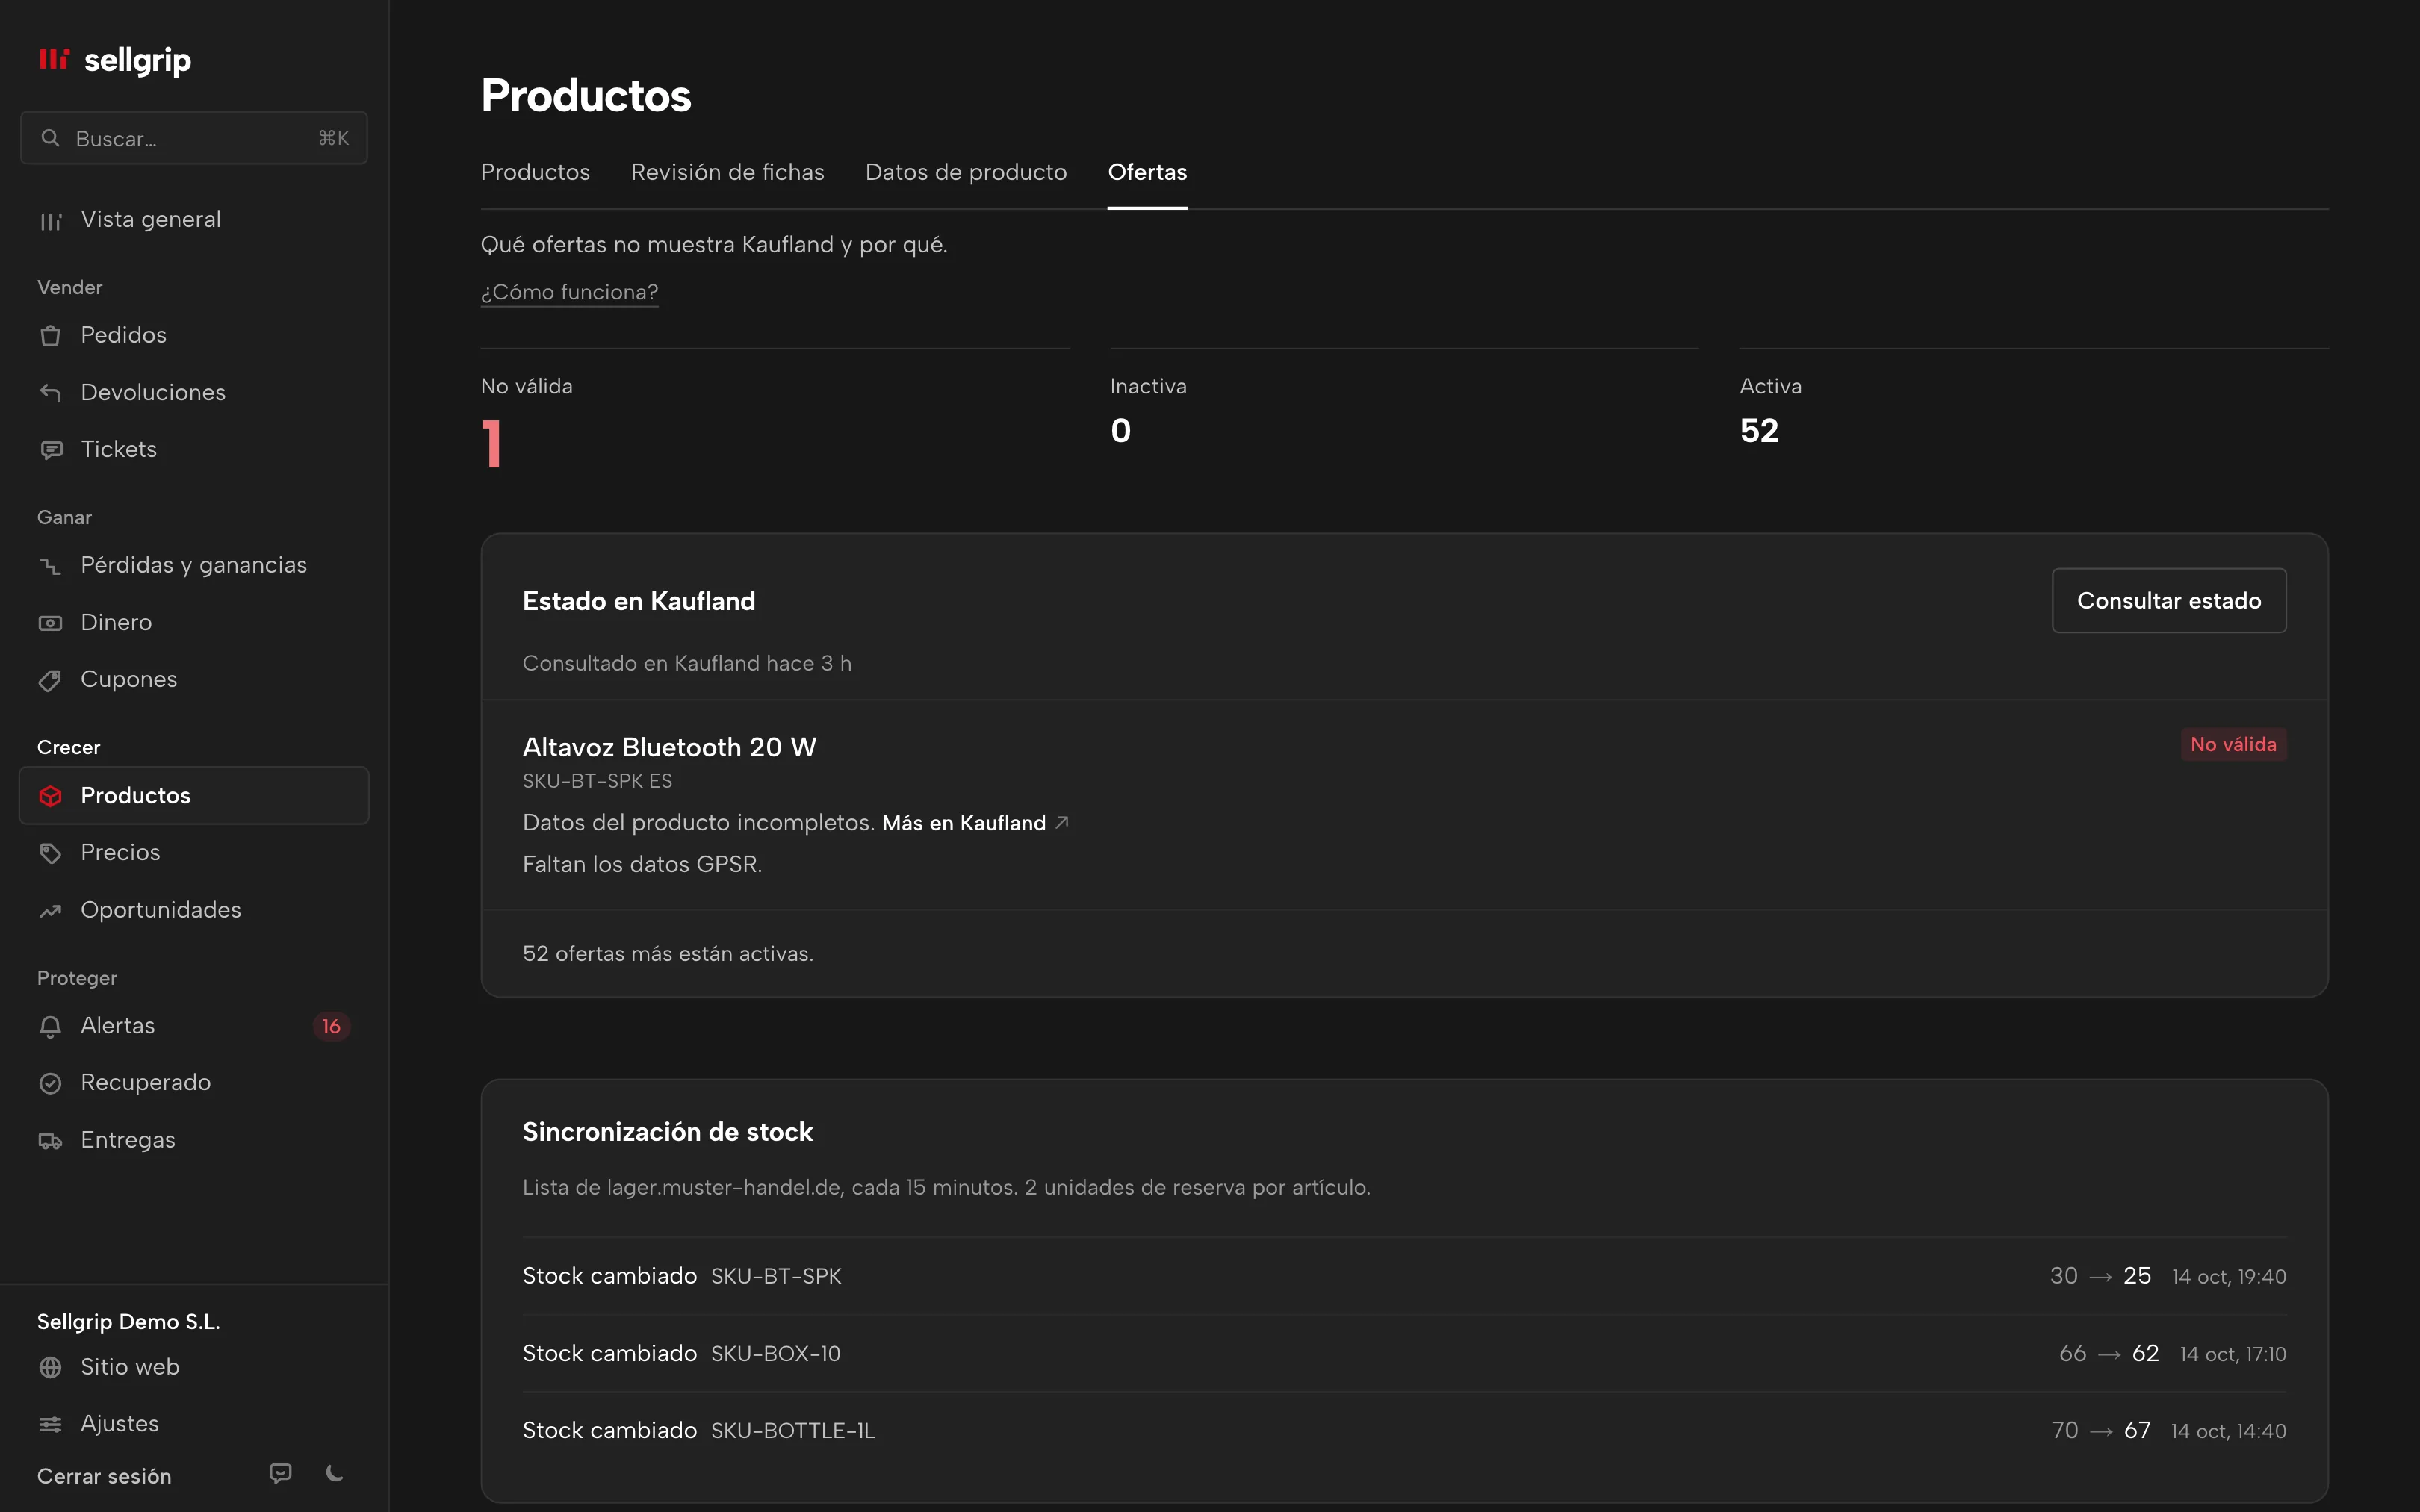Screen dimensions: 2420x1512
Task: Click the Consultar estado button
Action: 2169,600
